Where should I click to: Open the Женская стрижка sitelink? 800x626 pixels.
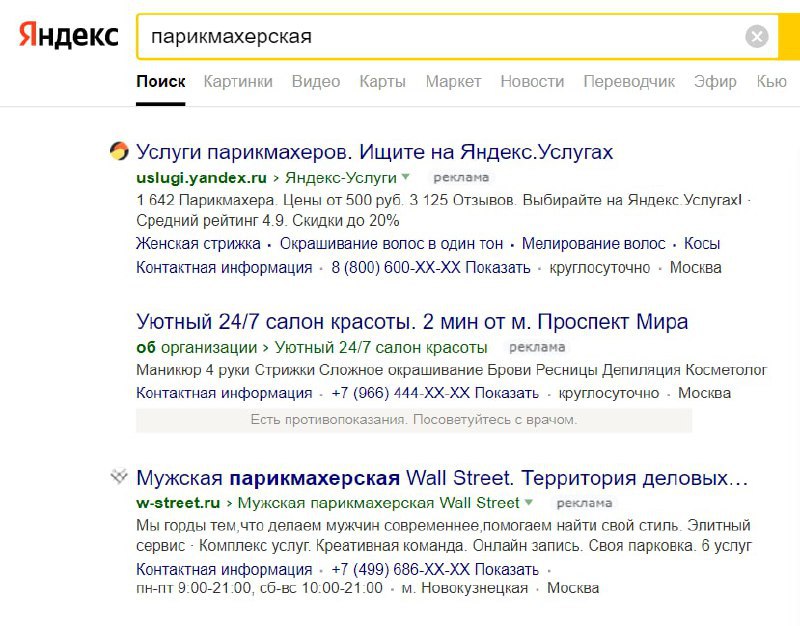pos(198,243)
